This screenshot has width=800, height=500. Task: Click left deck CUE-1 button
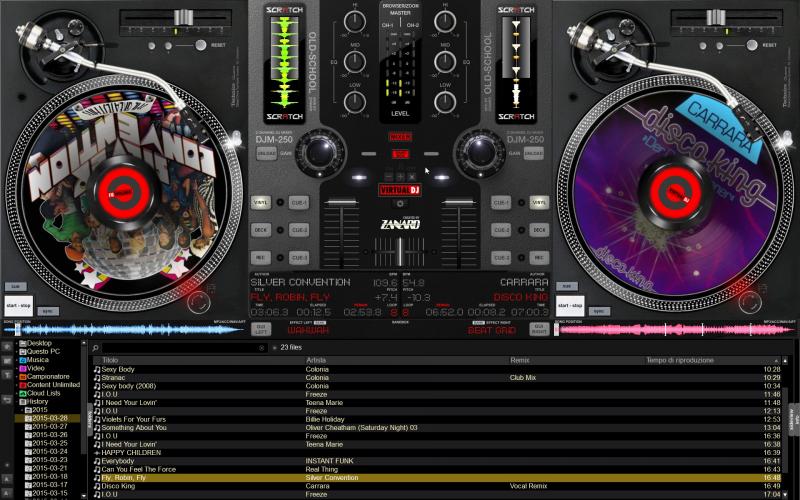pos(299,203)
